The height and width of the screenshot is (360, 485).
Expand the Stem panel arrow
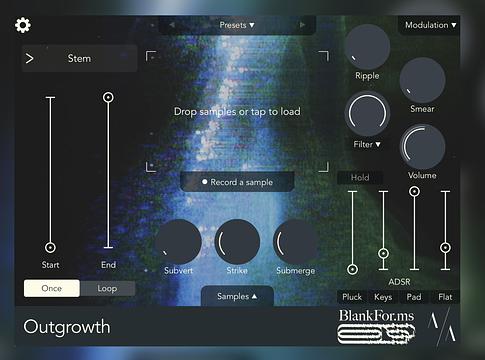click(x=30, y=59)
